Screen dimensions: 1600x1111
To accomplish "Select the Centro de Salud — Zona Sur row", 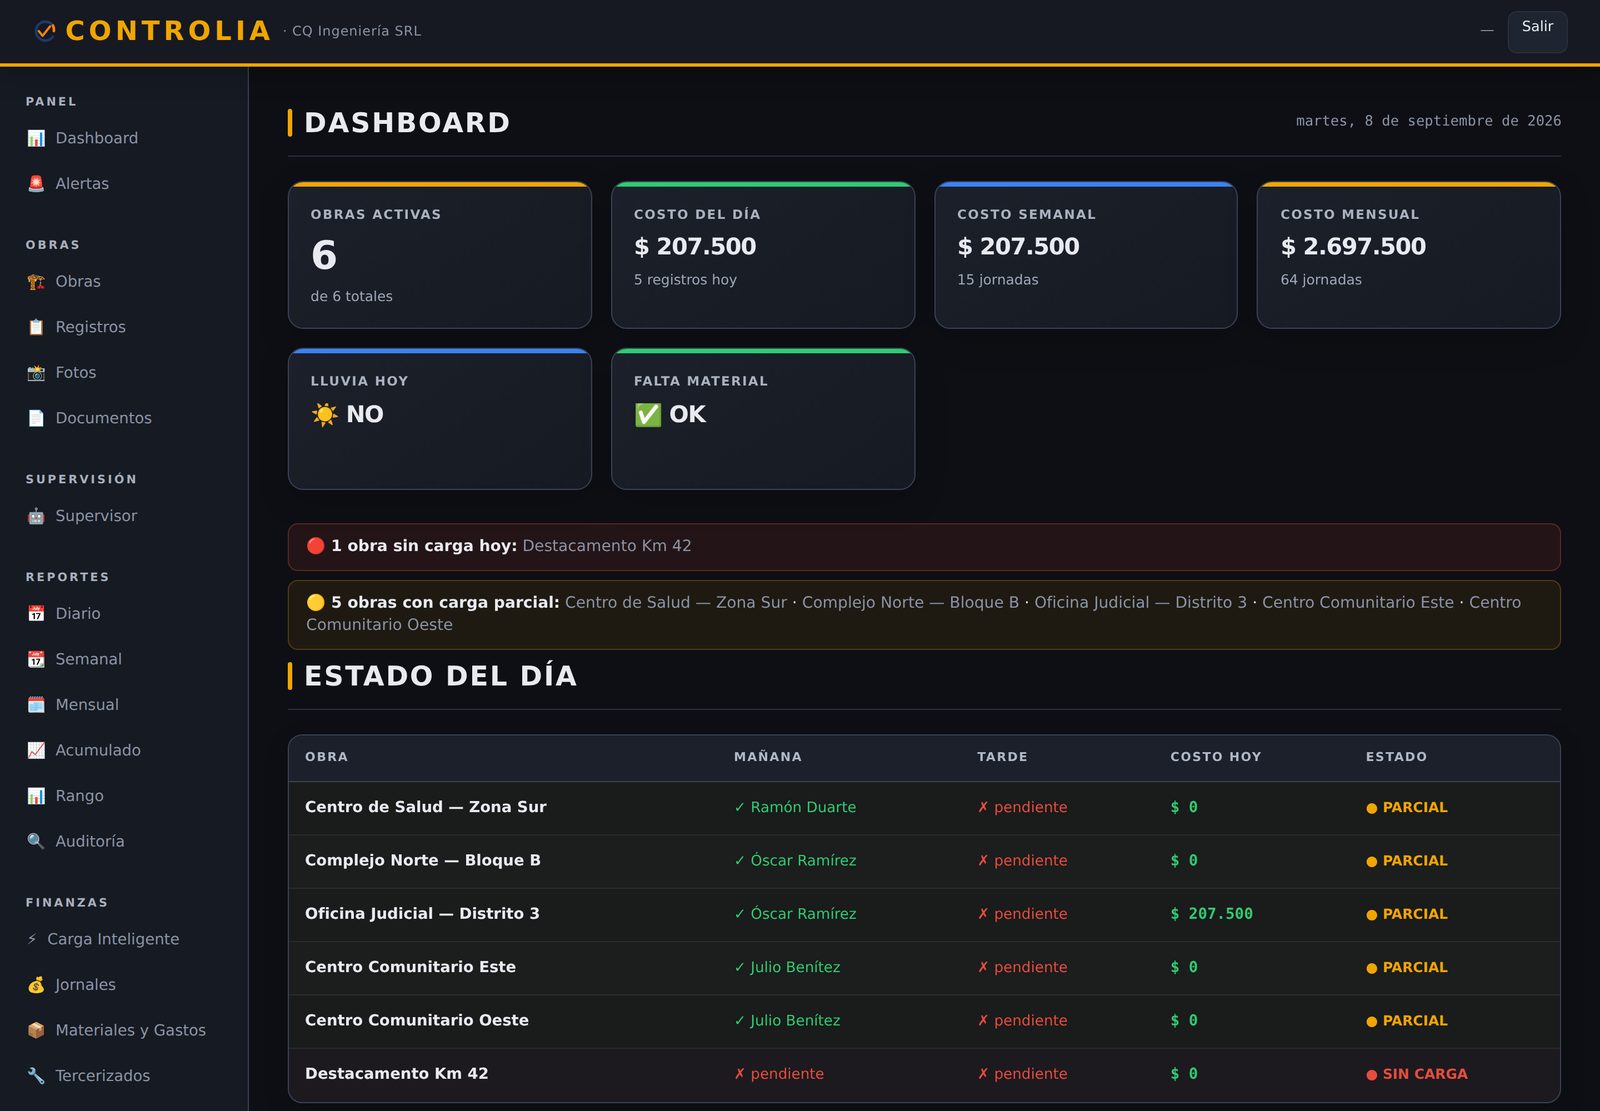I will click(x=924, y=808).
